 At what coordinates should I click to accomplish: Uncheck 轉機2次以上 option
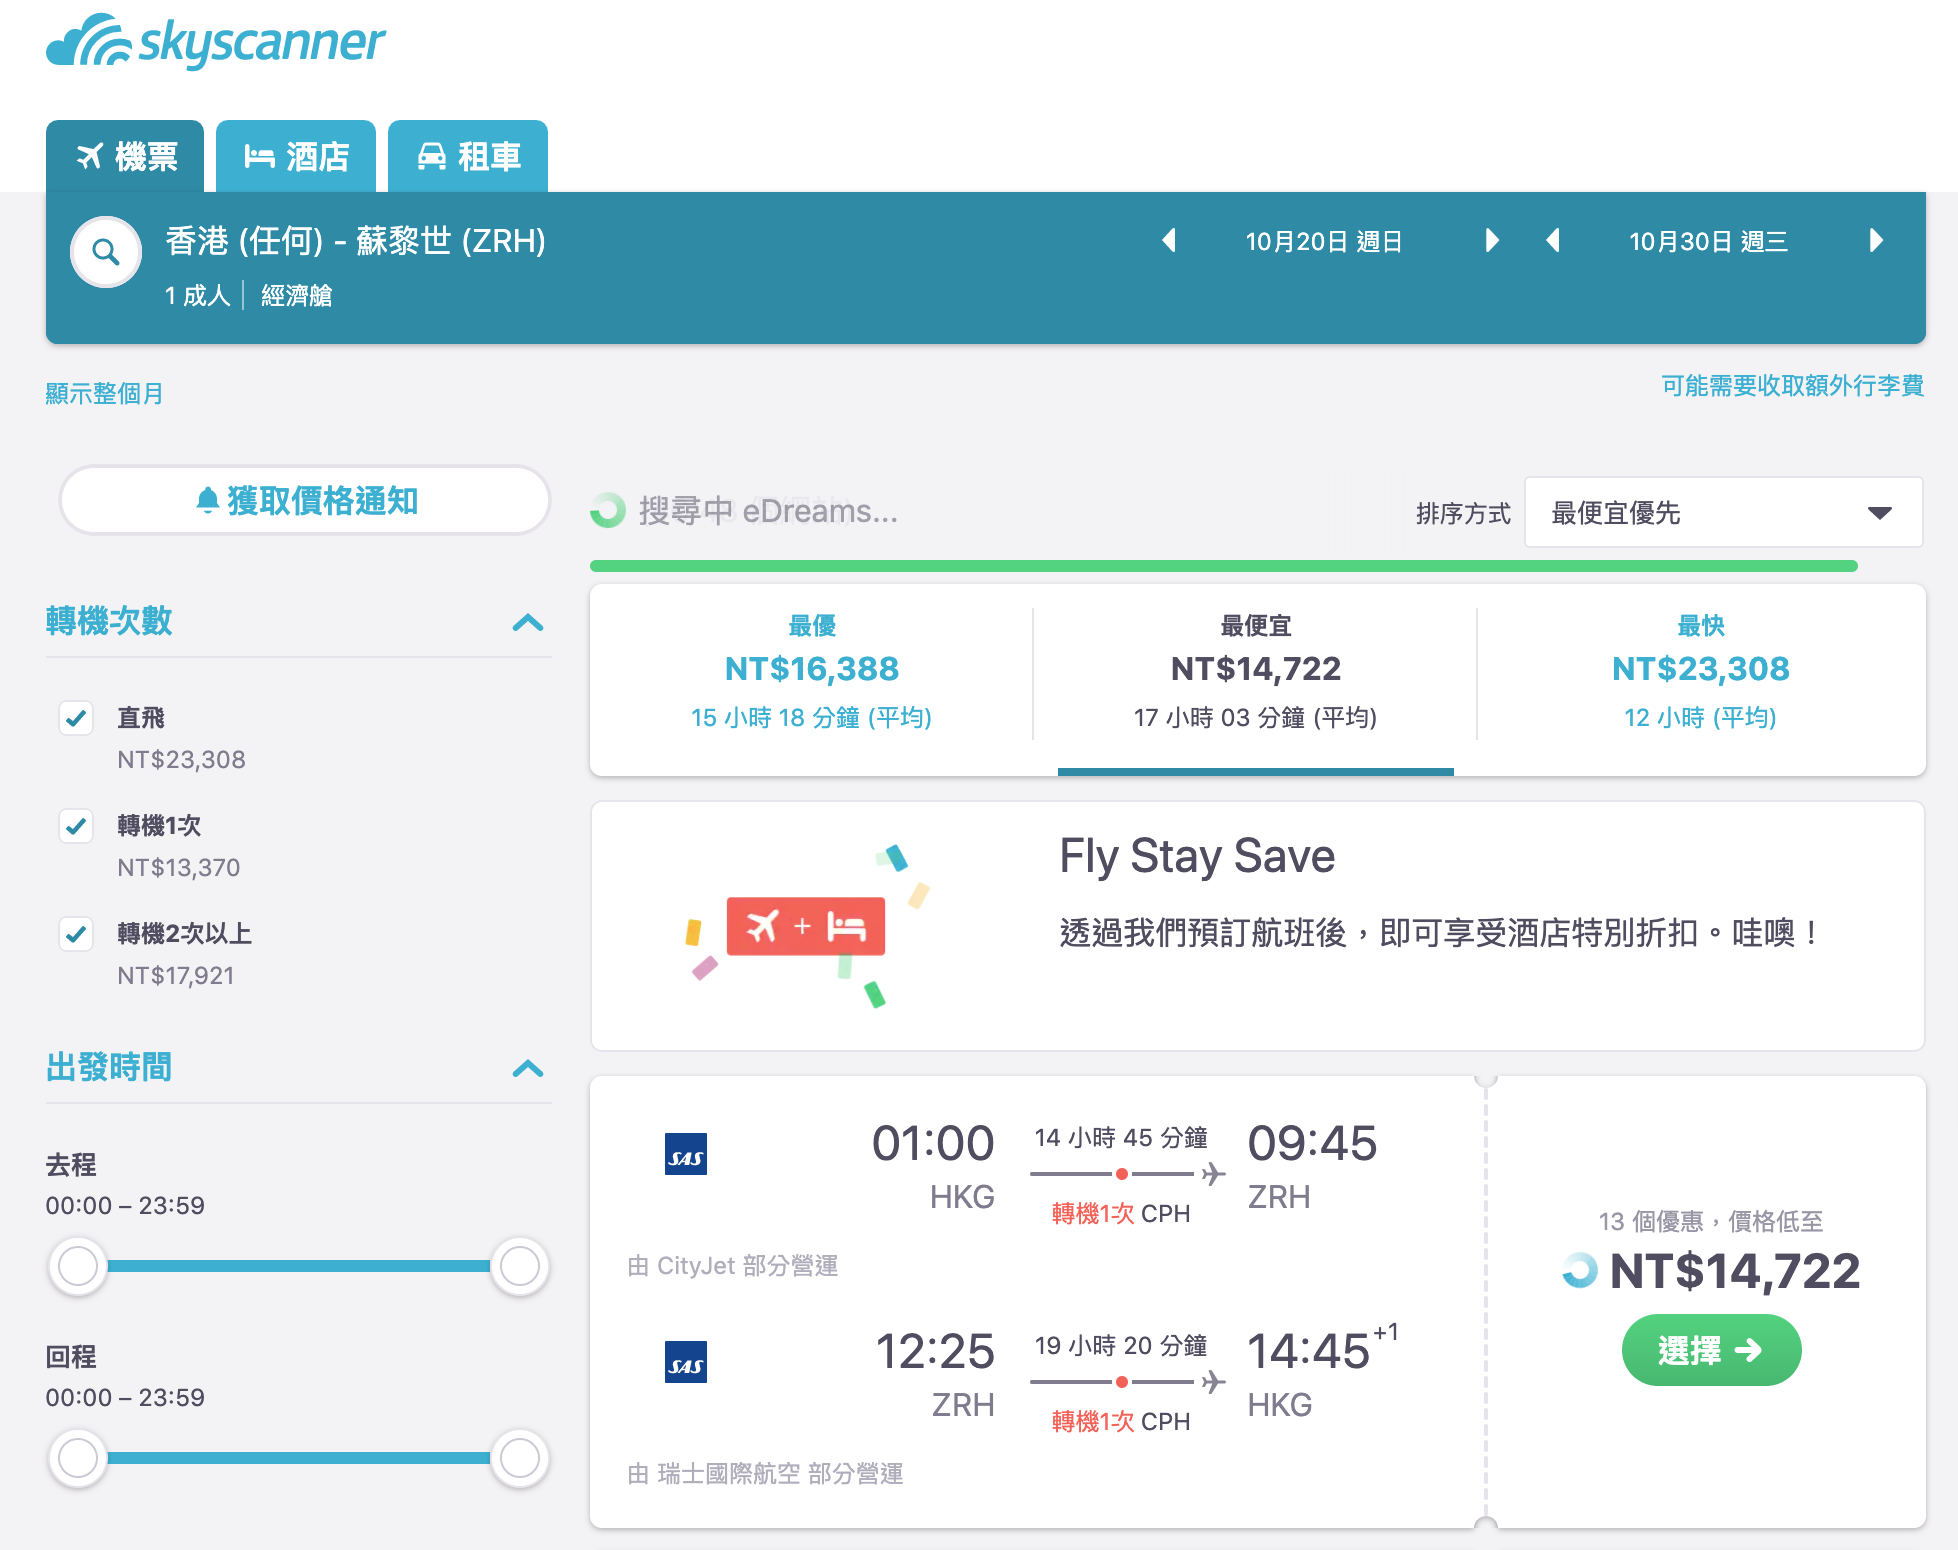[76, 934]
